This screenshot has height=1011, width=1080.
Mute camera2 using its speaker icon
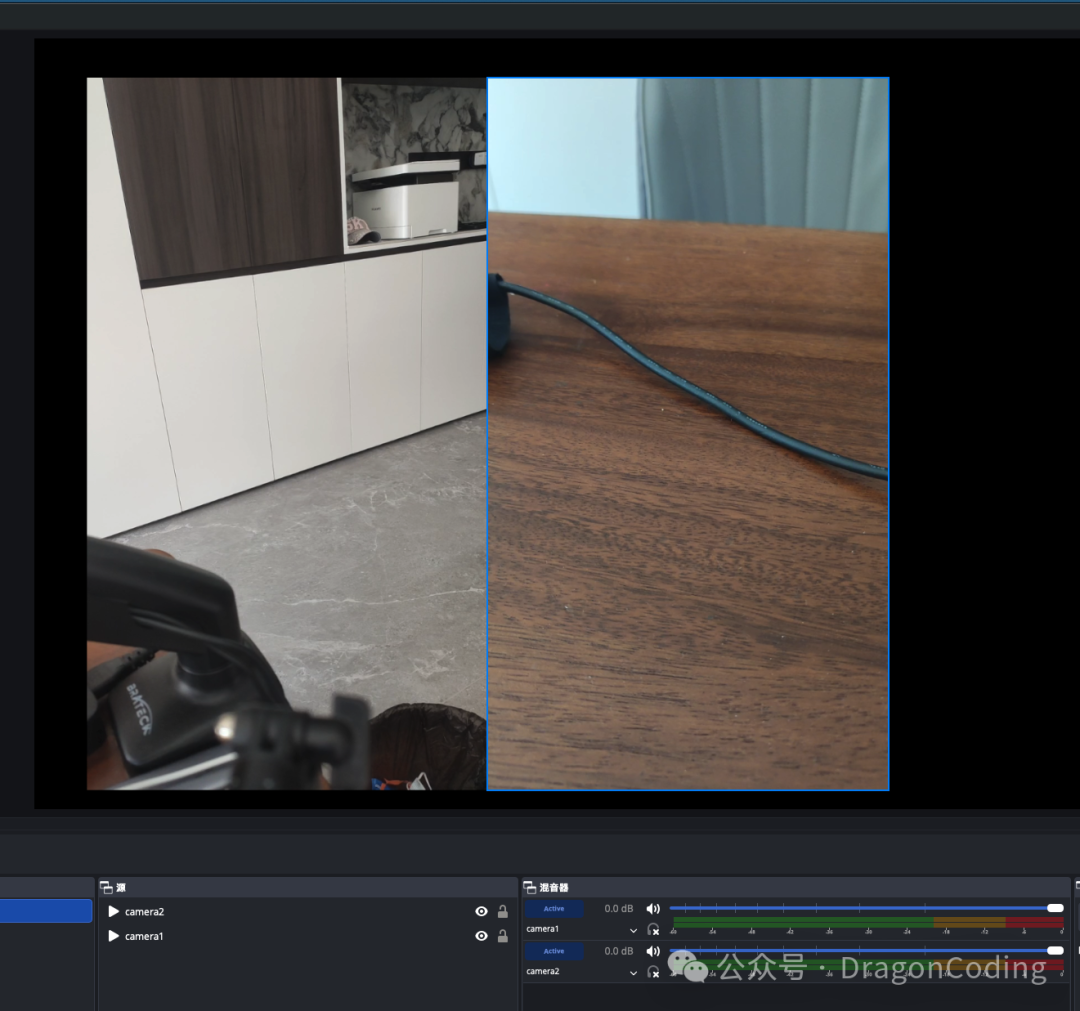[653, 951]
